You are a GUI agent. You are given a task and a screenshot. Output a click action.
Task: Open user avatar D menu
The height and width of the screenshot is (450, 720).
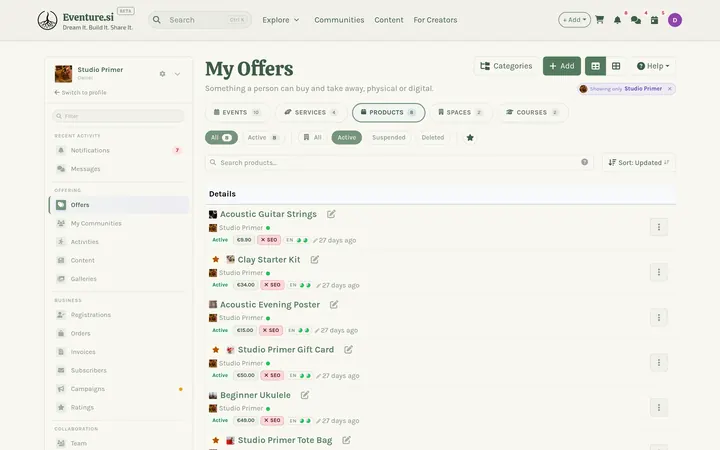675,20
